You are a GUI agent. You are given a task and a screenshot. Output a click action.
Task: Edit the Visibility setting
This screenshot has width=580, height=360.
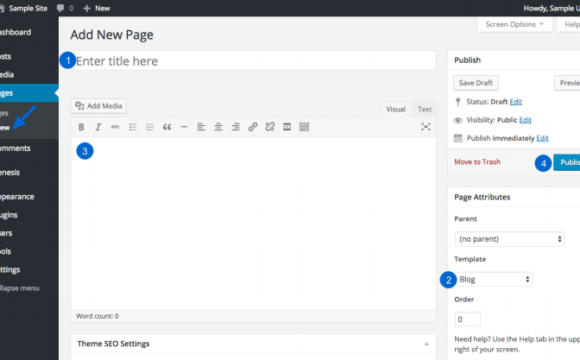pos(525,120)
